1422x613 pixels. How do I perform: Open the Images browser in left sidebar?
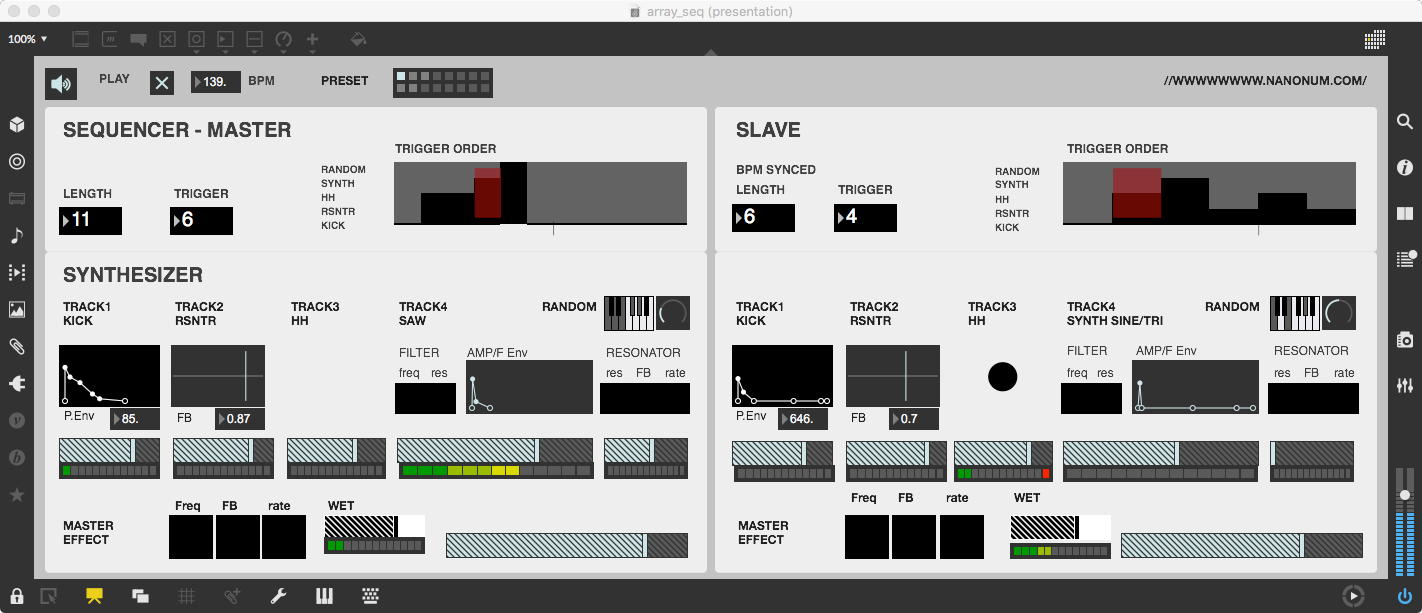pos(17,309)
